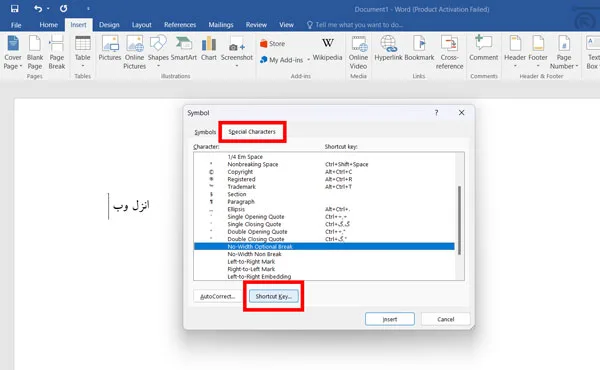The width and height of the screenshot is (600, 370).
Task: Click the Symbol dialog Help question mark
Action: (436, 112)
